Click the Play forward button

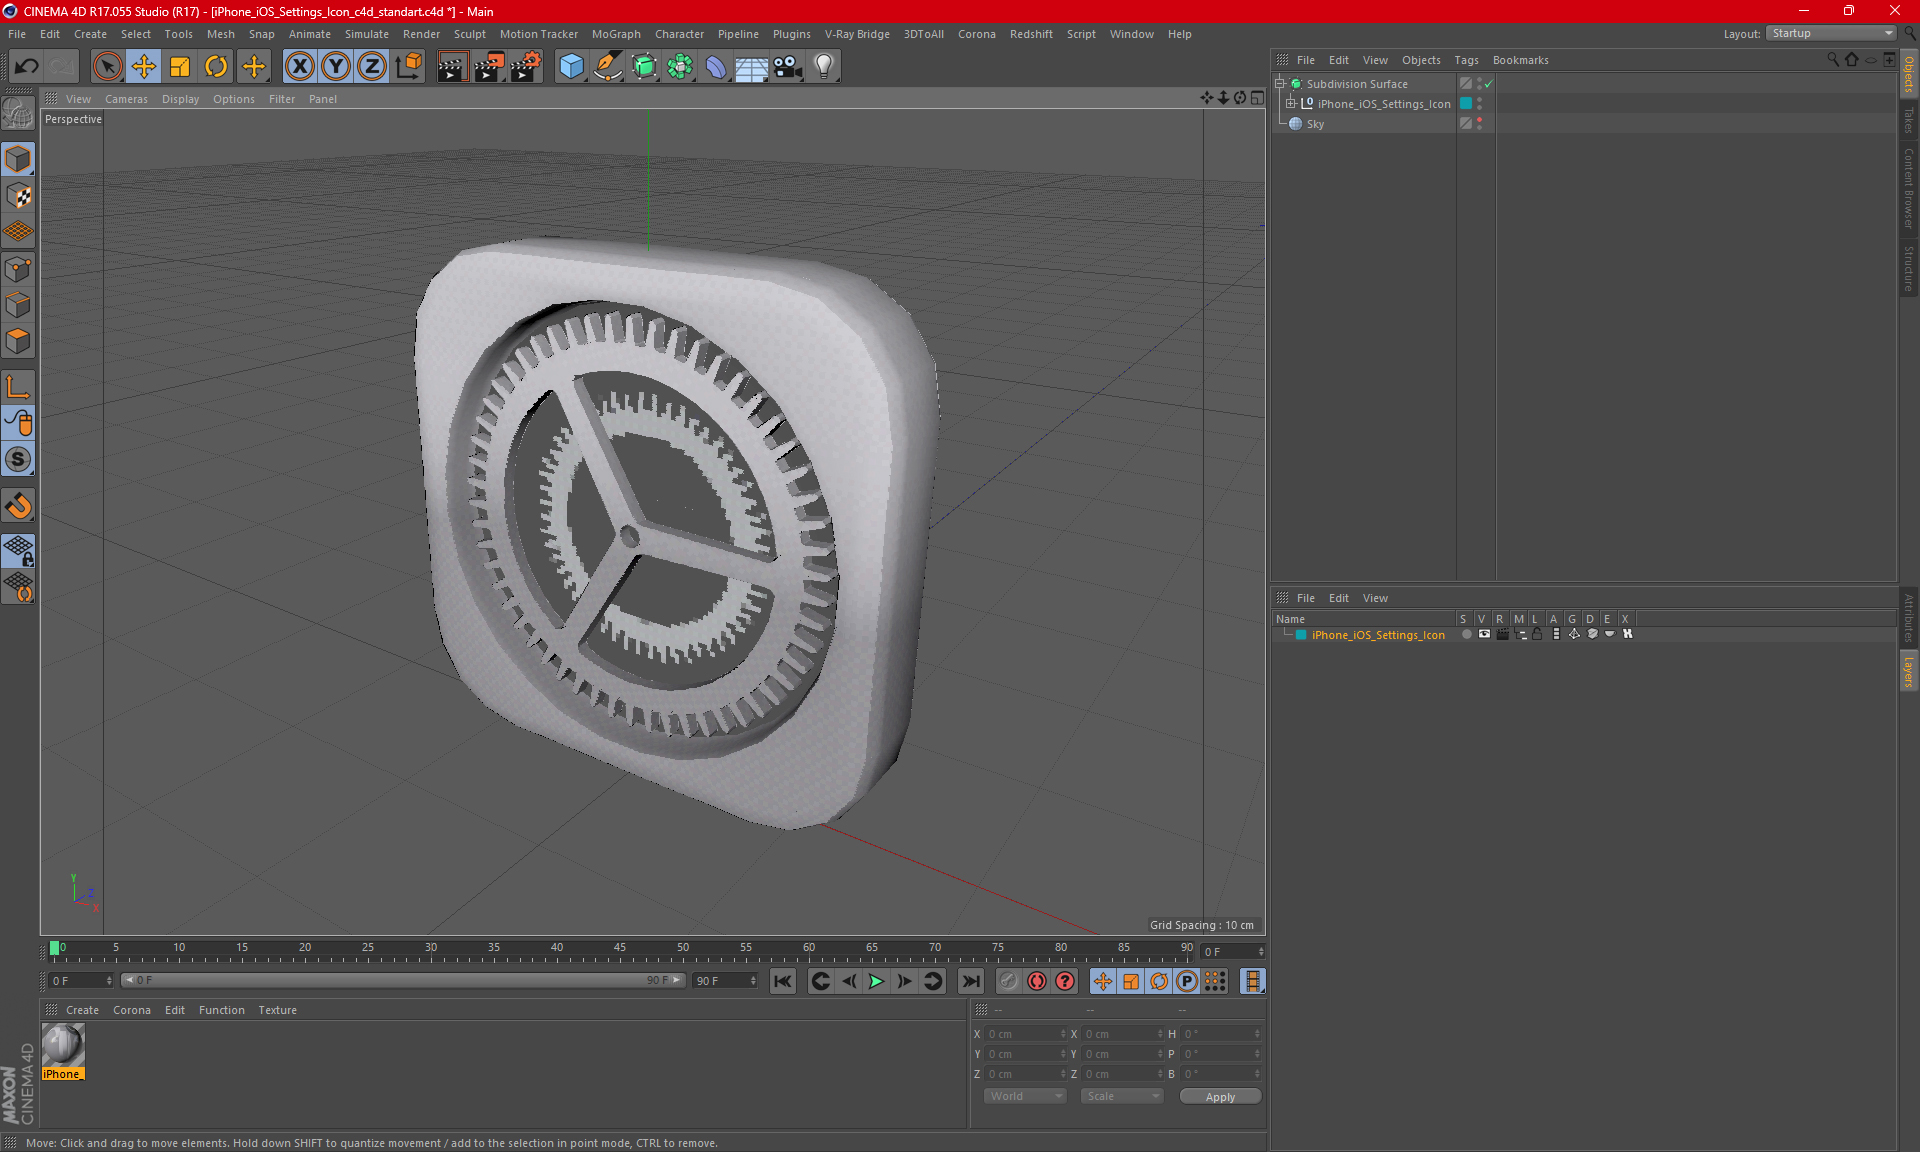876,981
